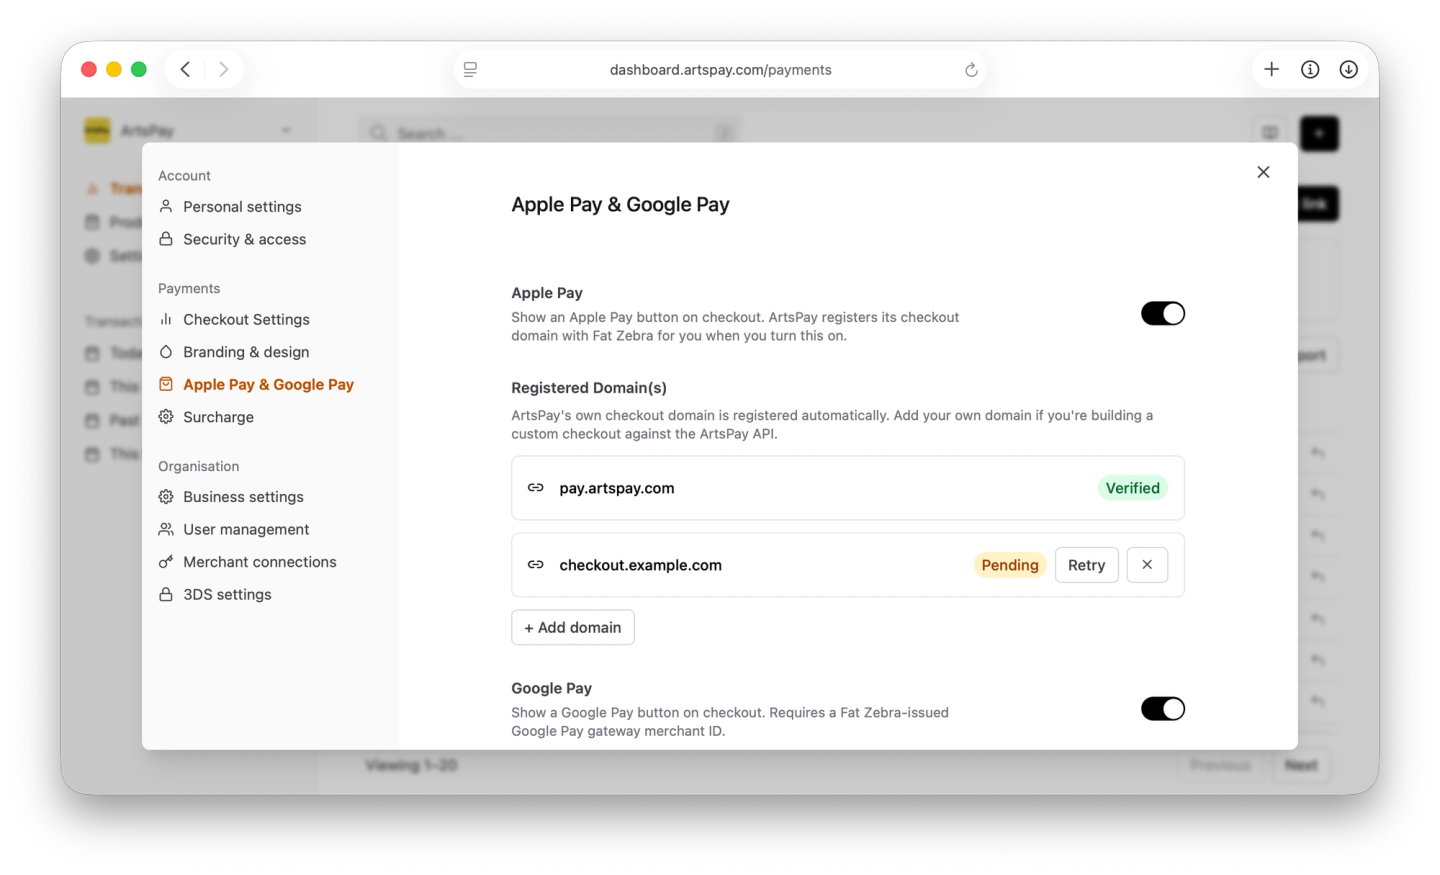The image size is (1440, 875).
Task: Remove the checkout.example.com domain
Action: coord(1147,565)
